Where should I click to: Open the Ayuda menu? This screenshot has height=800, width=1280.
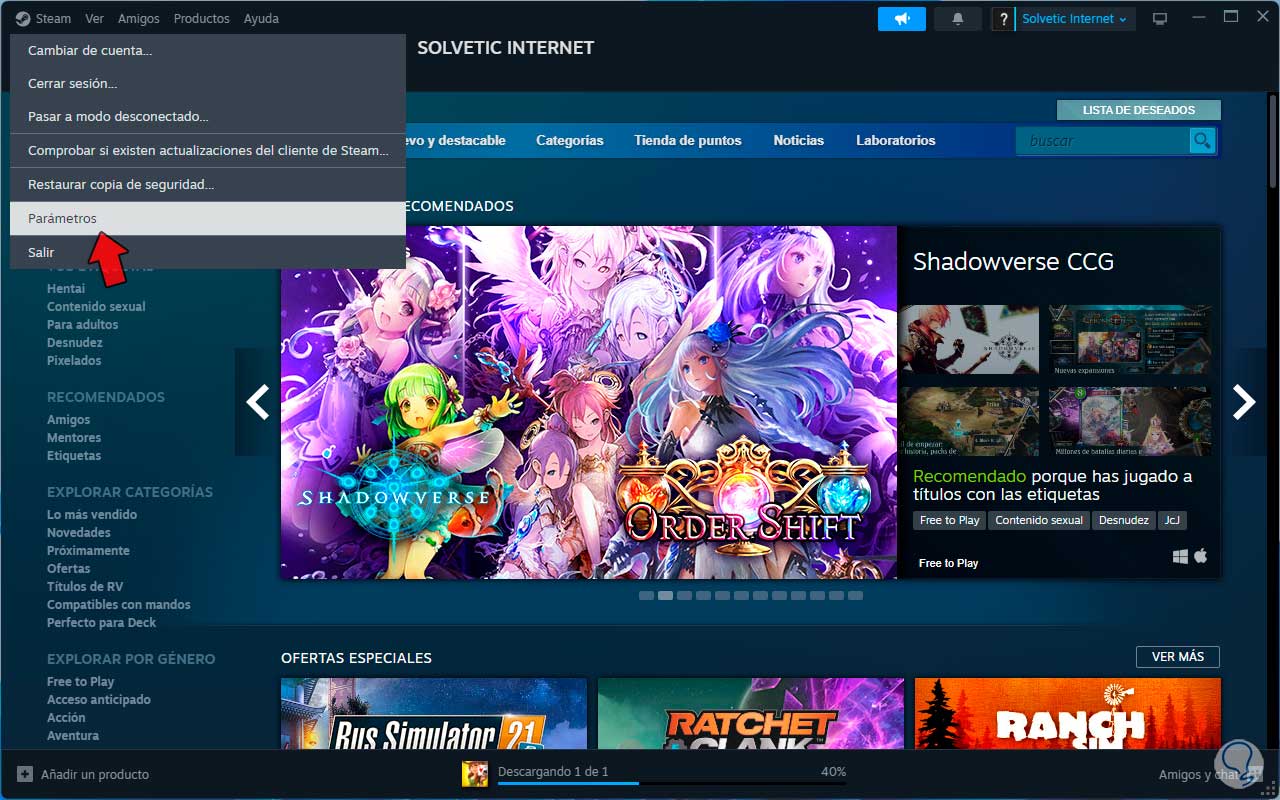tap(261, 19)
